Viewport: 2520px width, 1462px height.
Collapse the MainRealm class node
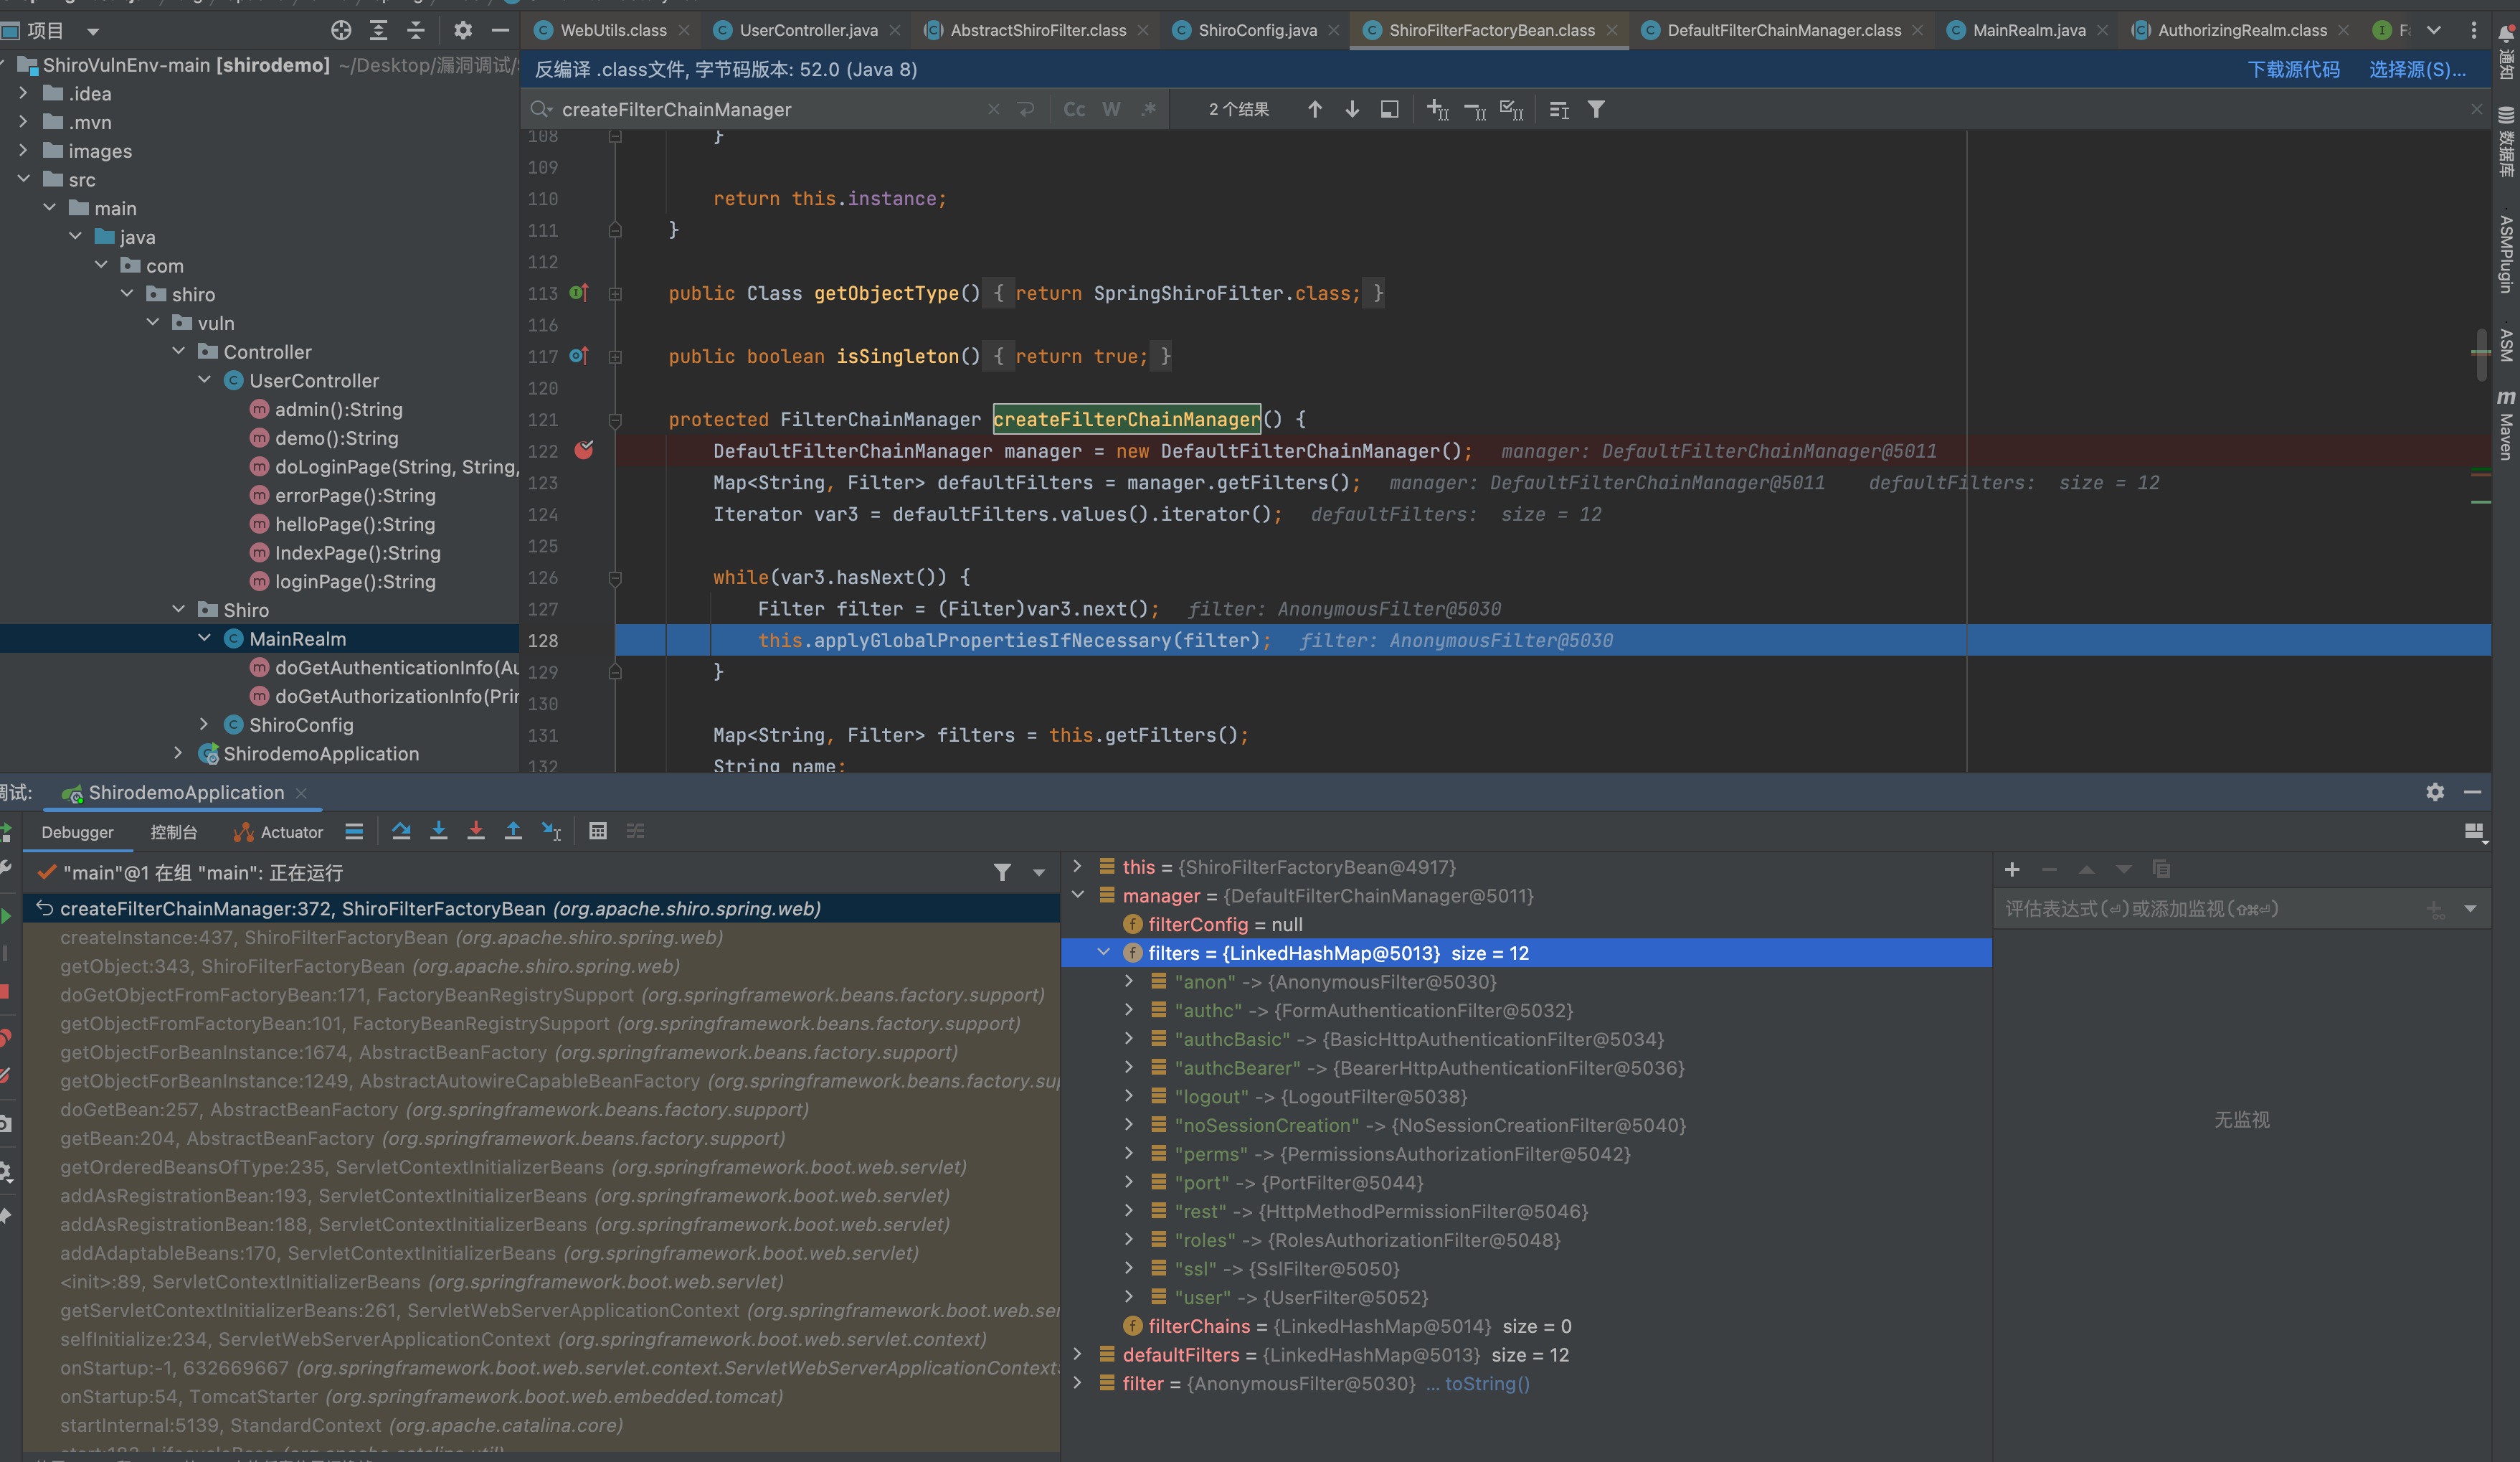coord(204,638)
